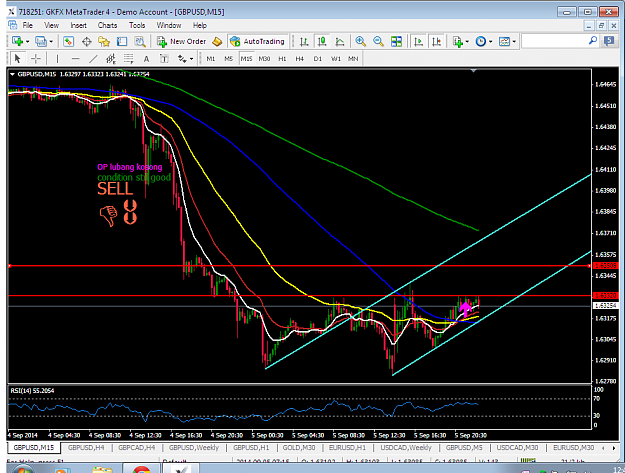The image size is (625, 473).
Task: Select the Fibonacci Retracement tool
Action: 128,59
